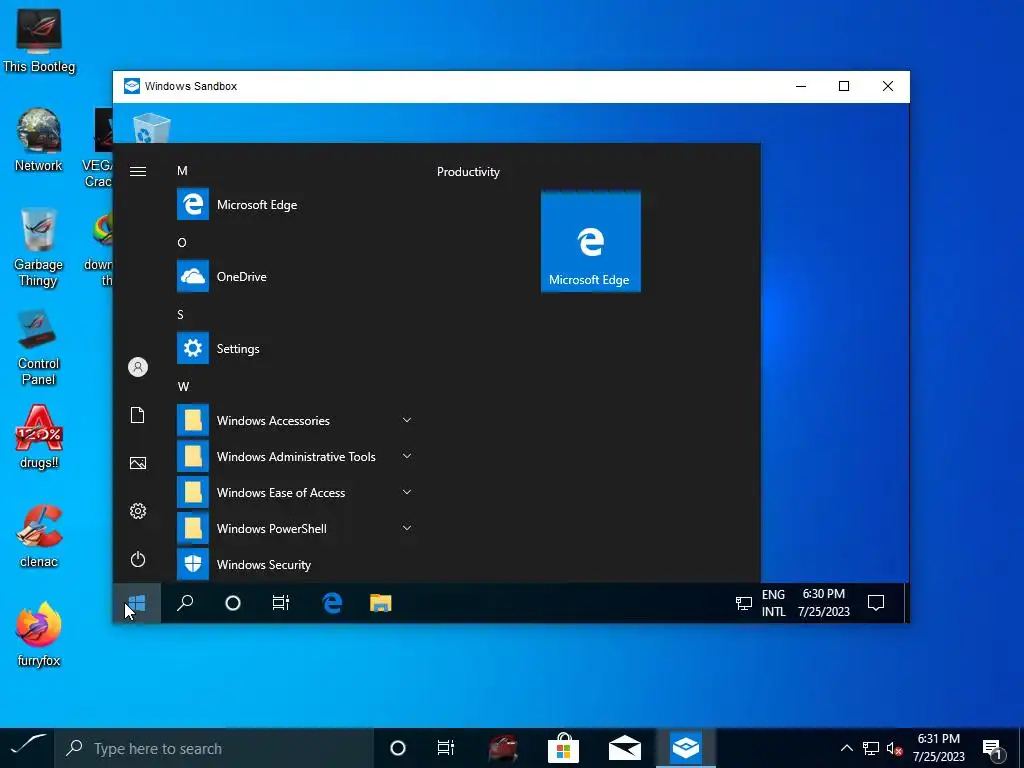This screenshot has width=1024, height=768.
Task: Open Microsoft Store on the host taskbar
Action: [564, 748]
